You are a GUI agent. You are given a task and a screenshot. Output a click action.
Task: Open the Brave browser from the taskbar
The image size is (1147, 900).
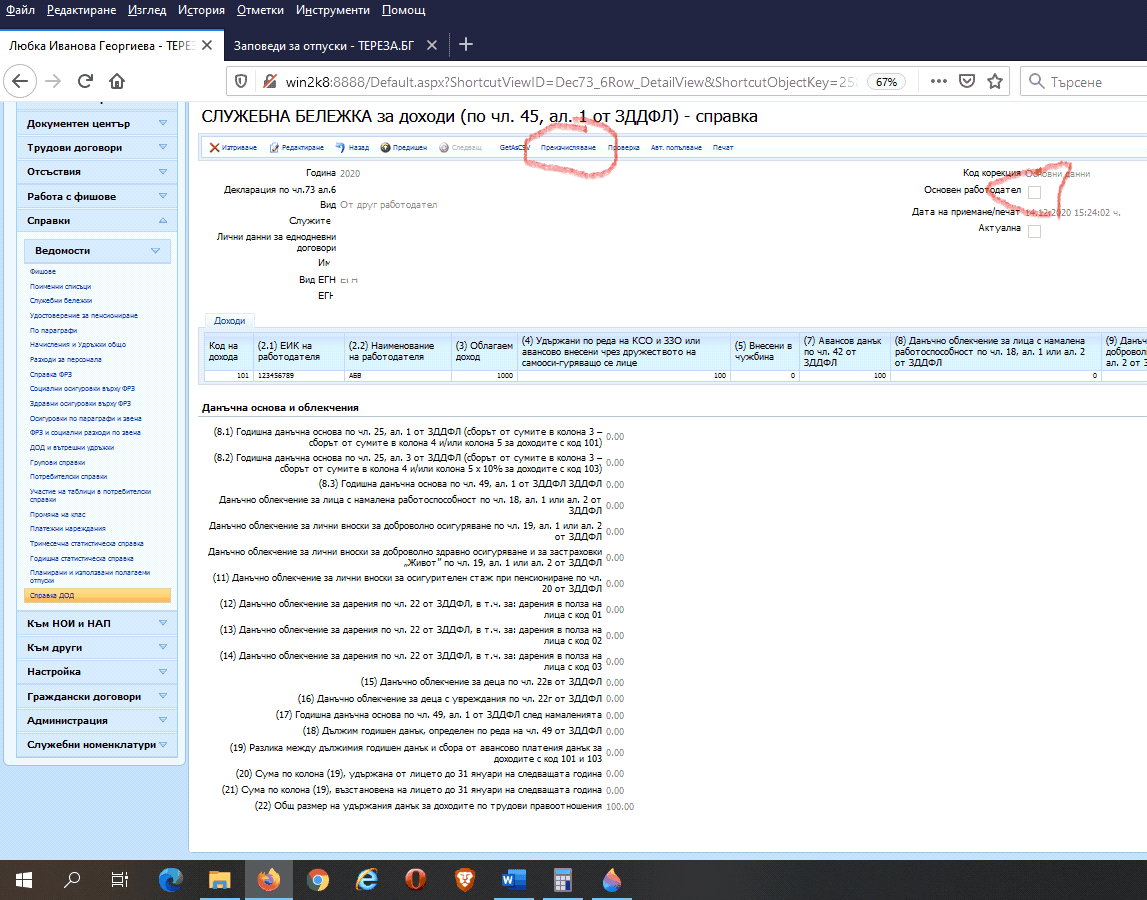pos(465,880)
